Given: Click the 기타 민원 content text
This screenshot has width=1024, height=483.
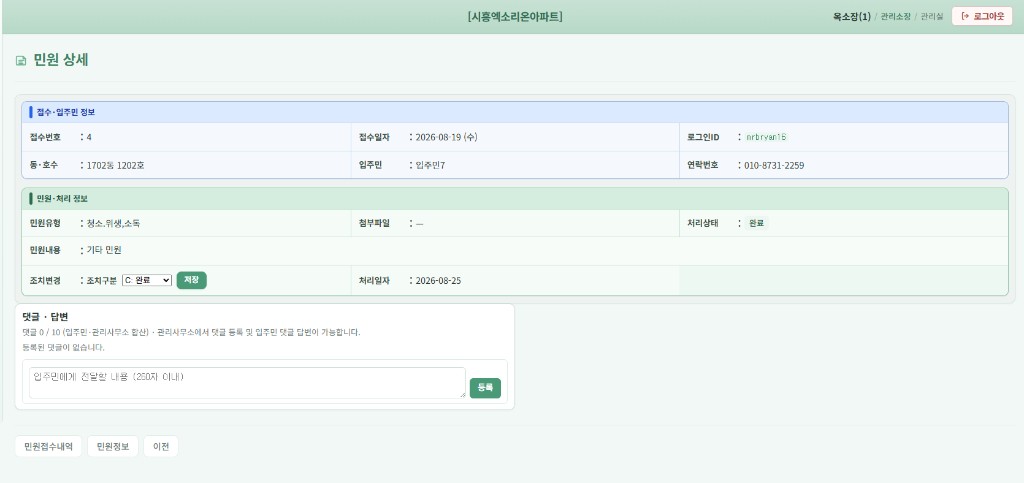Looking at the screenshot, I should [x=104, y=250].
